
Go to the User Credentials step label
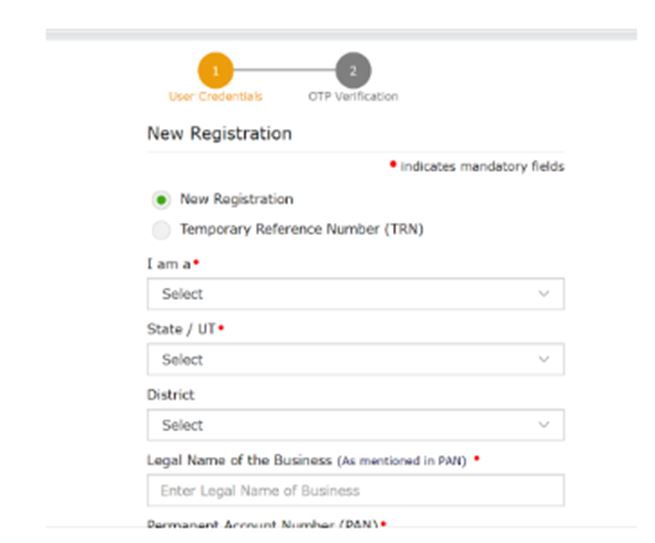pos(216,96)
